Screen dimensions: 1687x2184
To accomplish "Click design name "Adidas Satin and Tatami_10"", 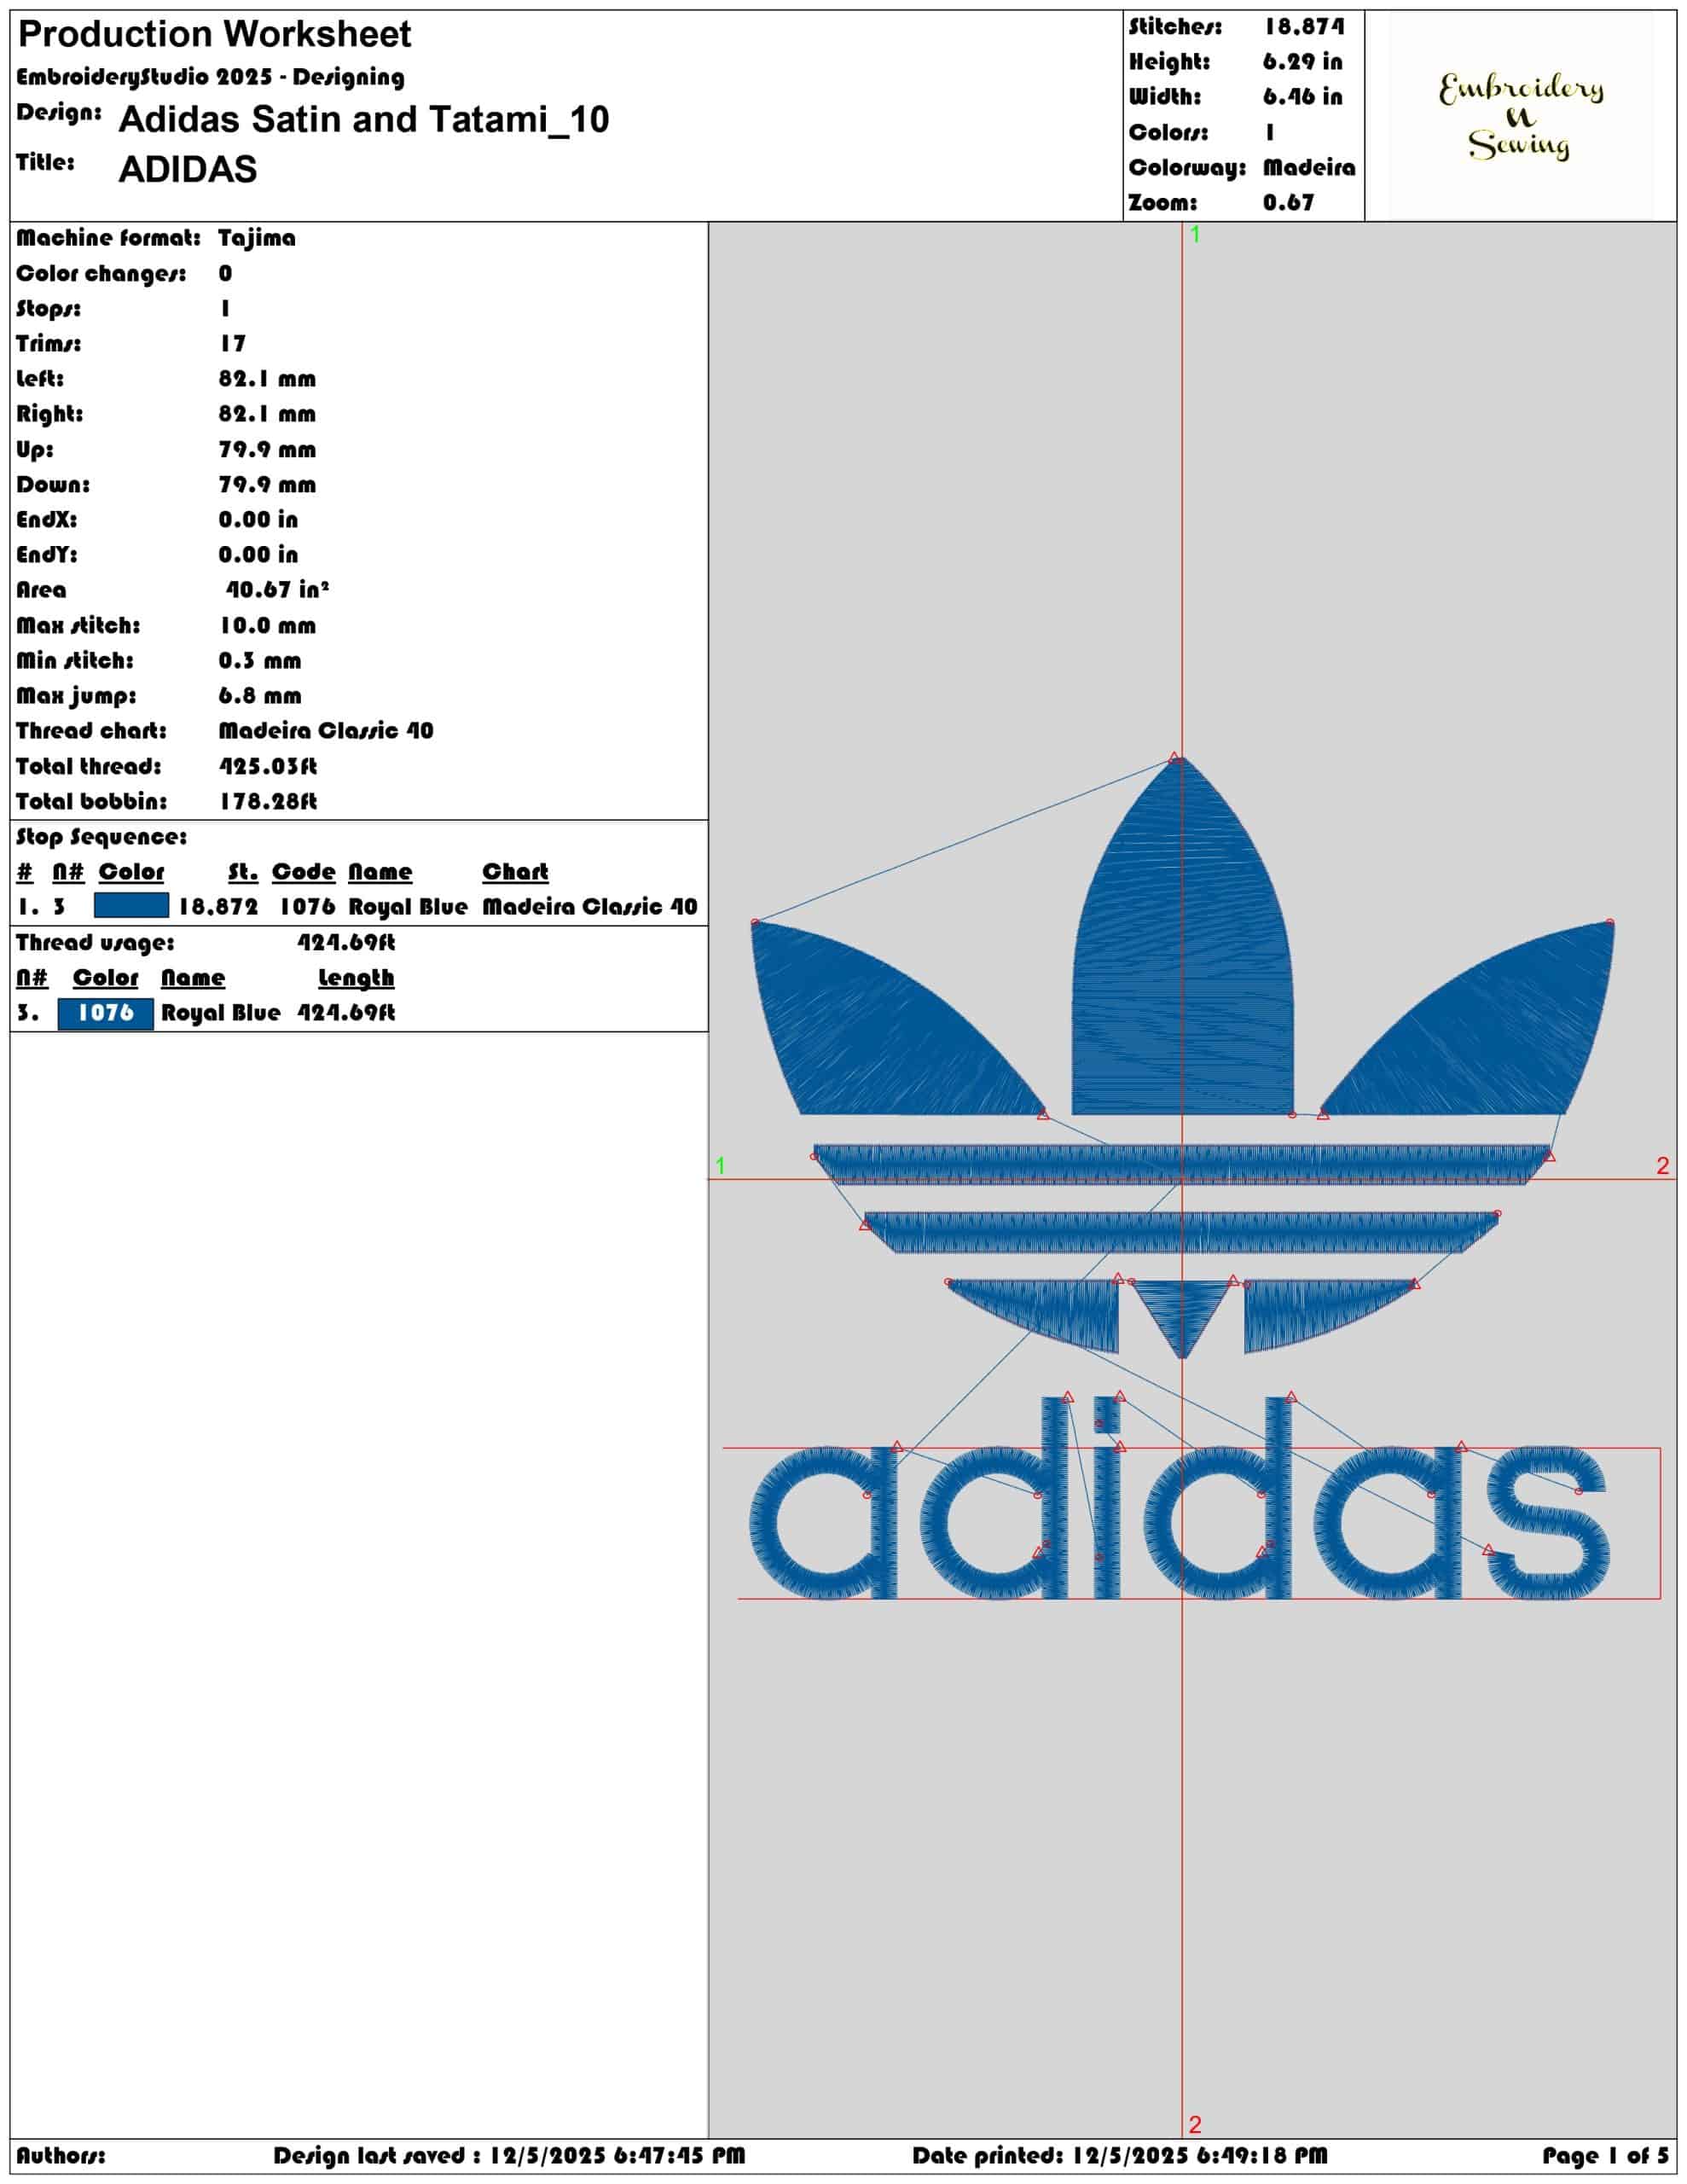I will [363, 119].
